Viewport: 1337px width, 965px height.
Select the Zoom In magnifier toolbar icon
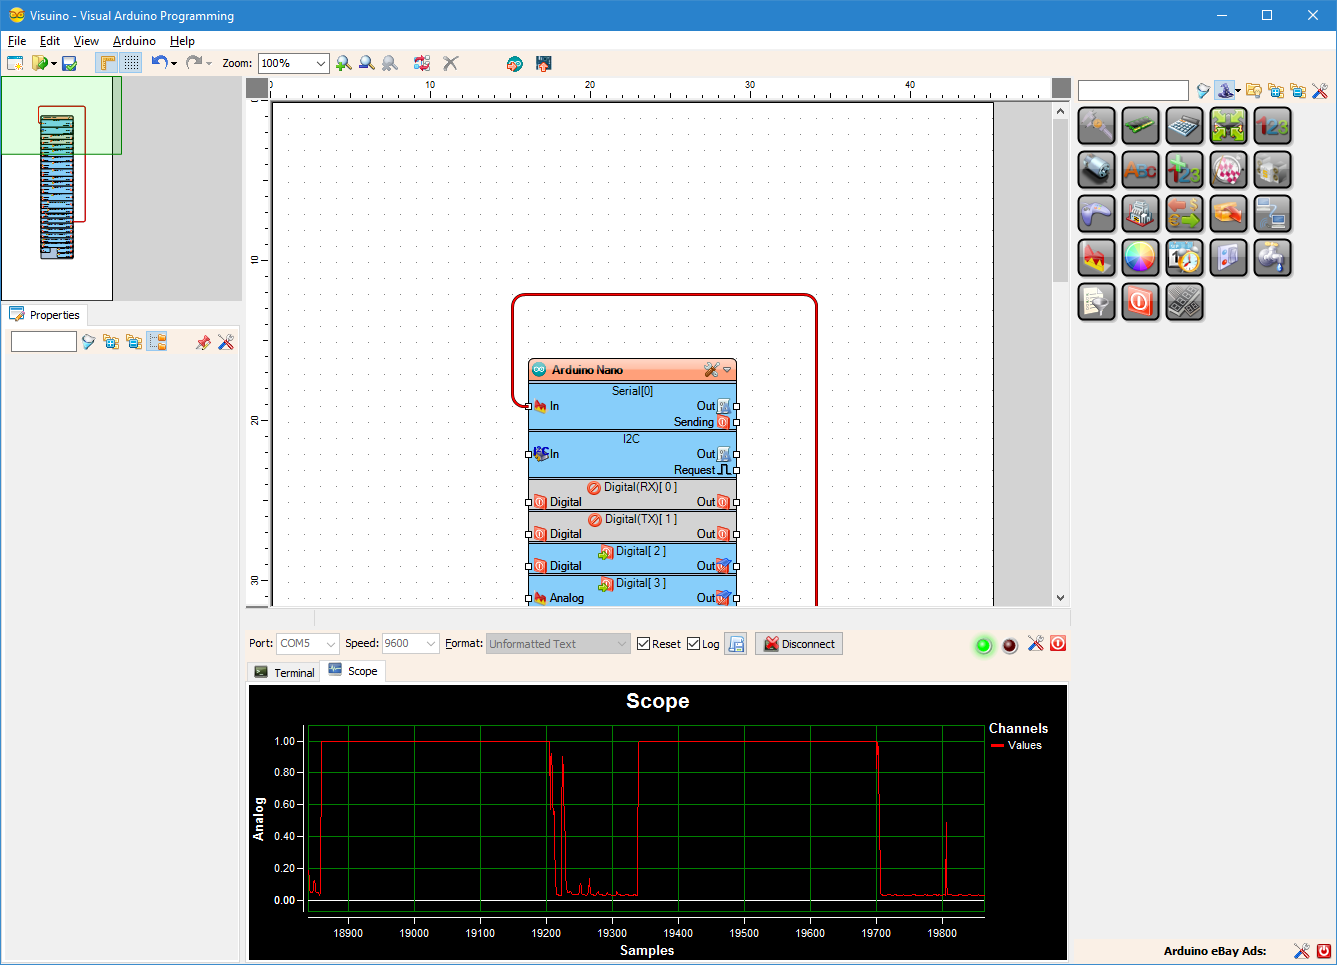[345, 63]
